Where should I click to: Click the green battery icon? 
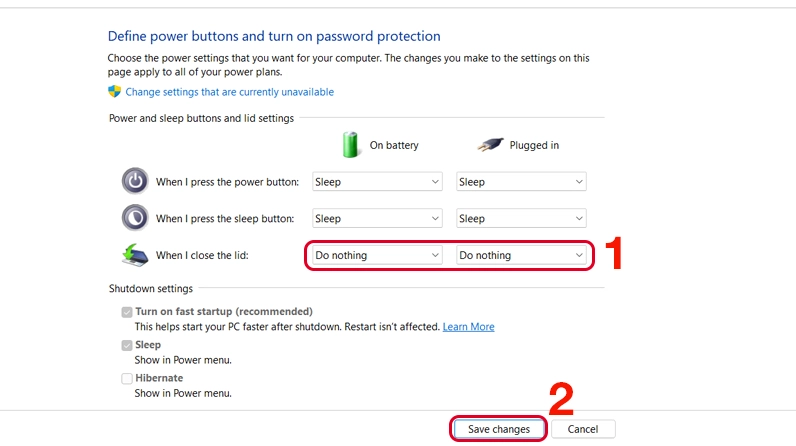351,144
